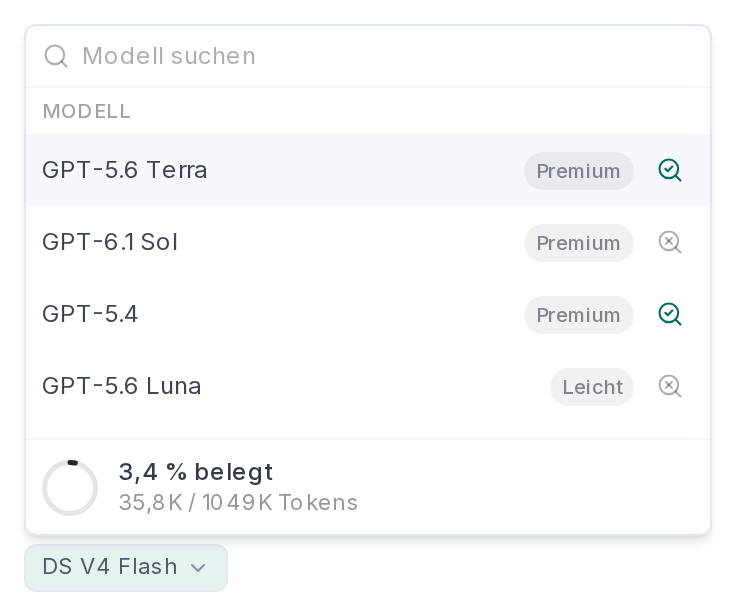Focus the Modell suchen search field
This screenshot has width=736, height=616.
[368, 56]
